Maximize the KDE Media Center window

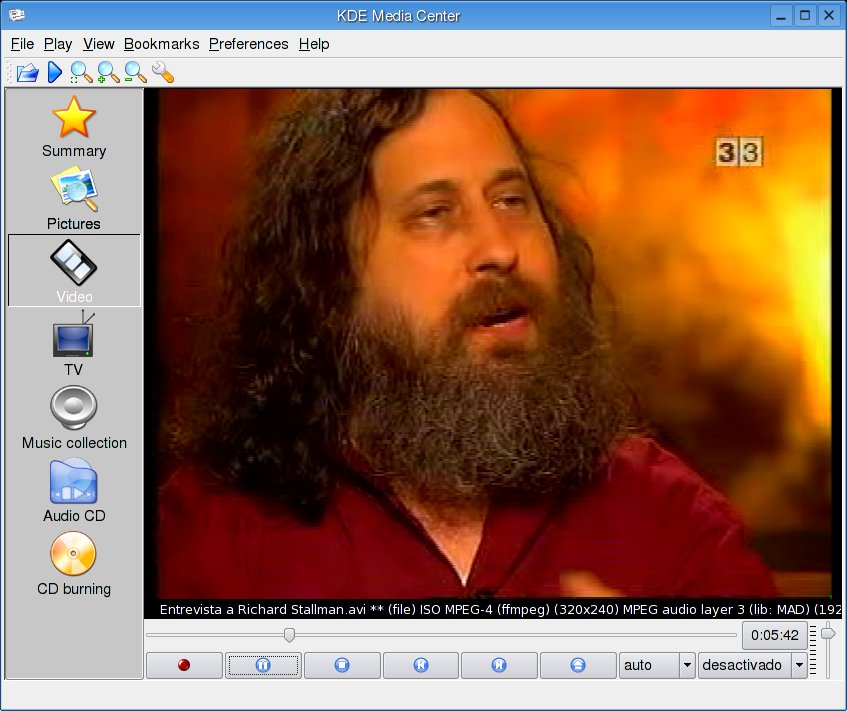(805, 16)
